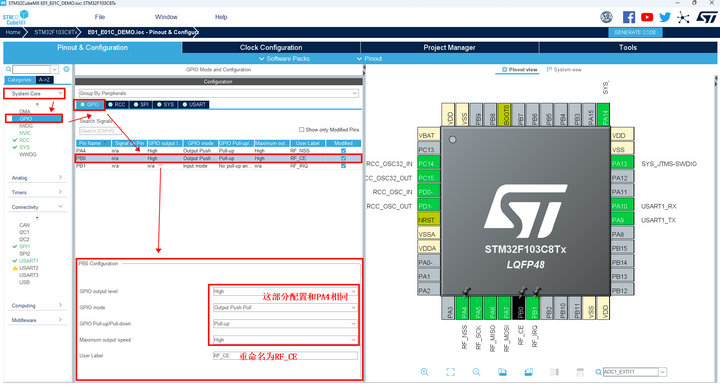The width and height of the screenshot is (720, 387).
Task: Switch to System view toggle
Action: [564, 69]
